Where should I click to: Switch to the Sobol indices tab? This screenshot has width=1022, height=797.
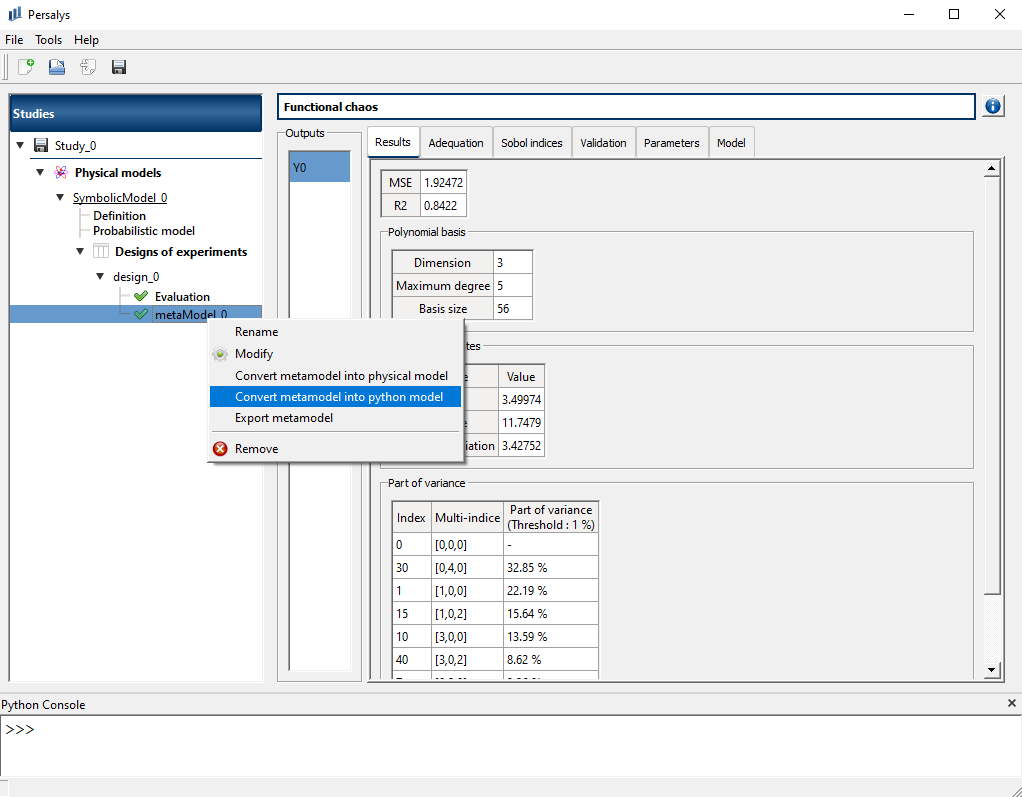(532, 142)
